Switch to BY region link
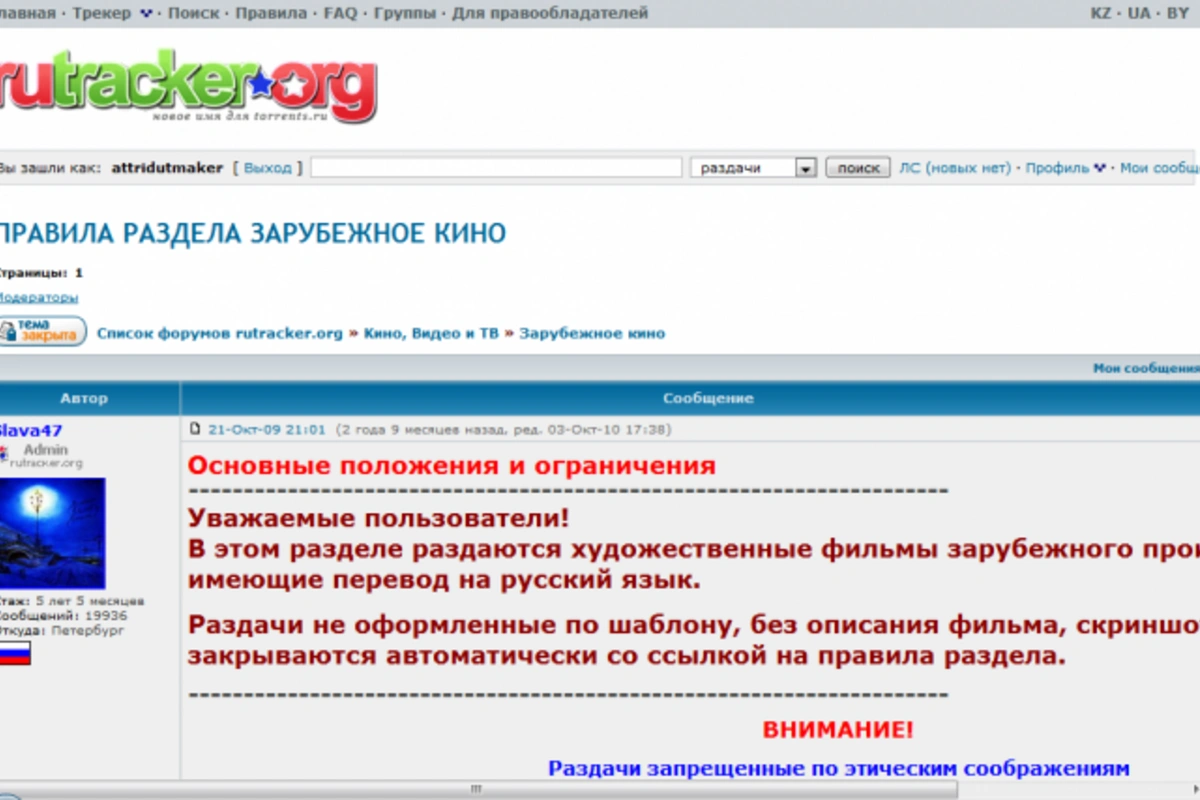 (x=1177, y=13)
